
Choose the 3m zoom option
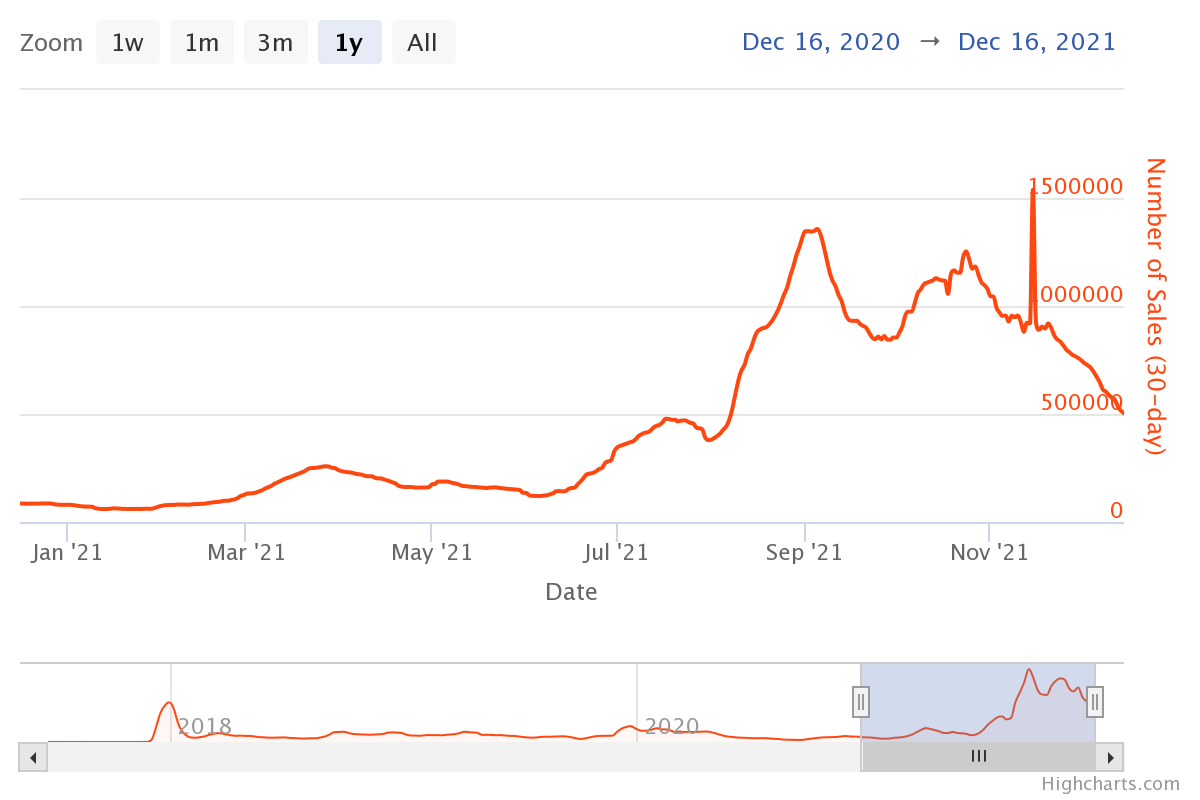coord(275,43)
